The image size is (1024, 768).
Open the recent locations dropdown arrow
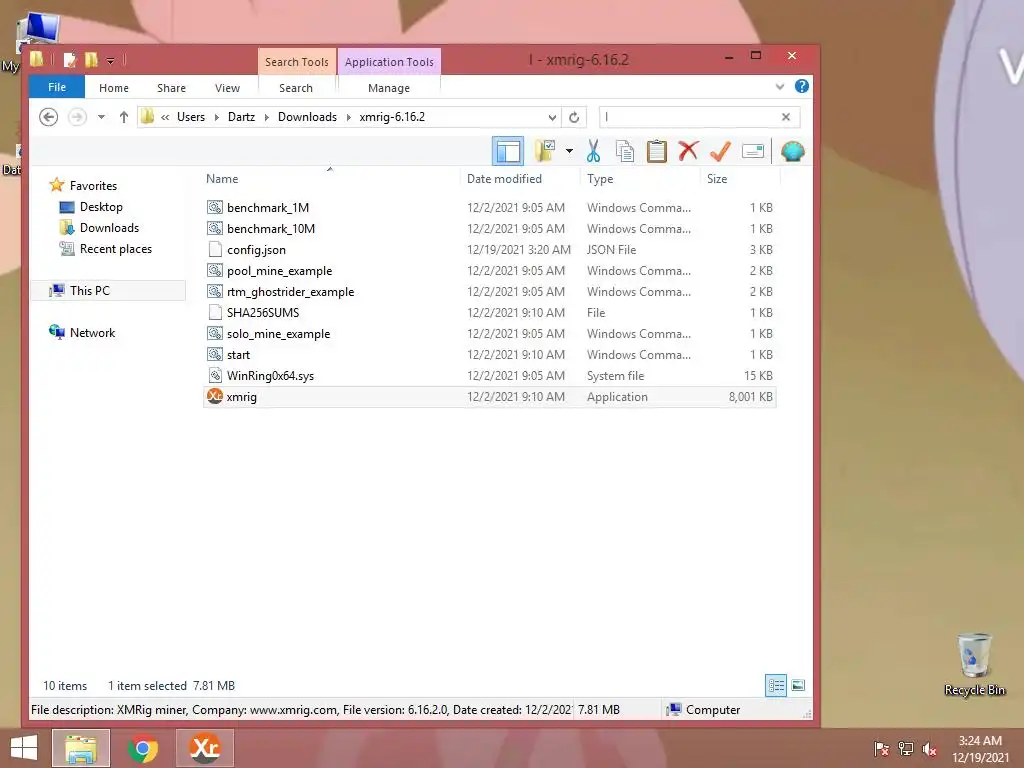coord(101,117)
